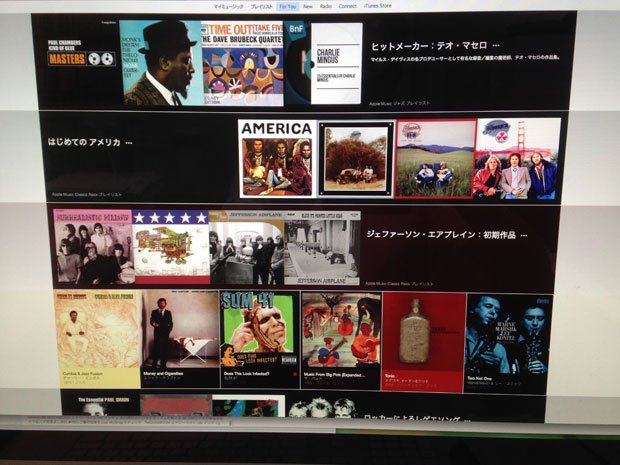
Task: Open the Surrealistic Pillow album cover
Action: coord(93,247)
